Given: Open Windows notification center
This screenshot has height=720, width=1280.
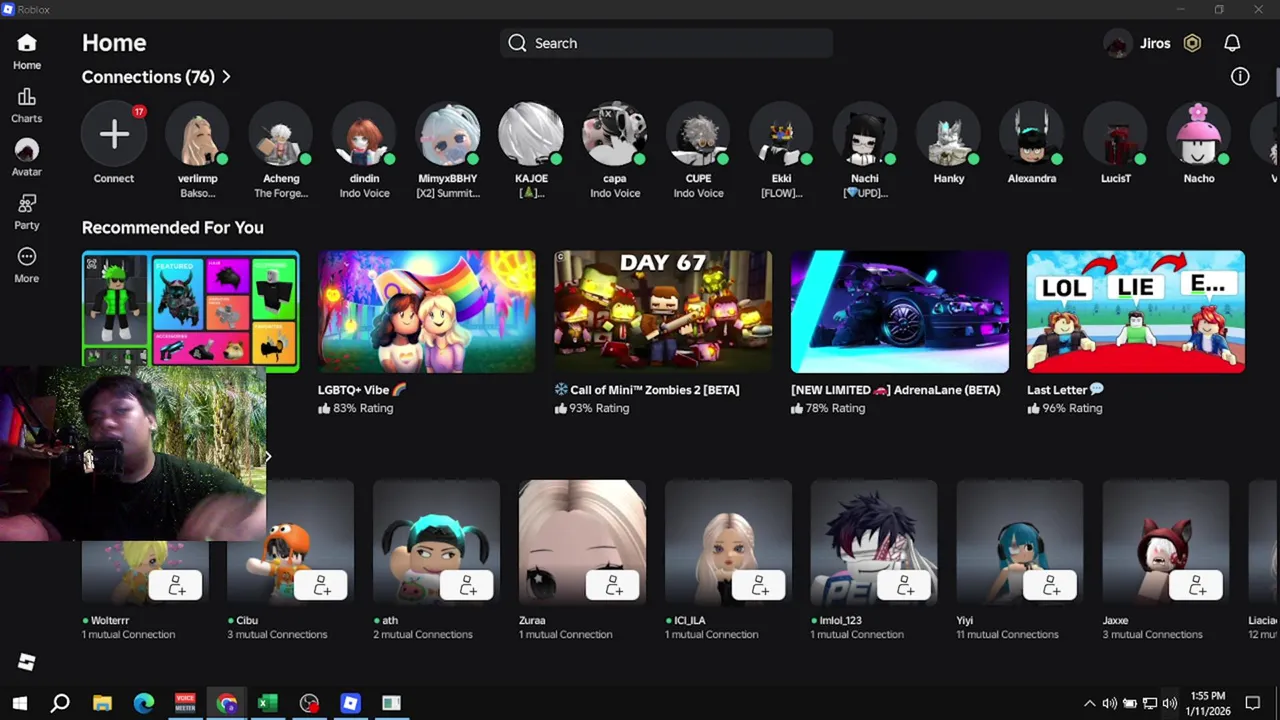Looking at the screenshot, I should point(1253,703).
